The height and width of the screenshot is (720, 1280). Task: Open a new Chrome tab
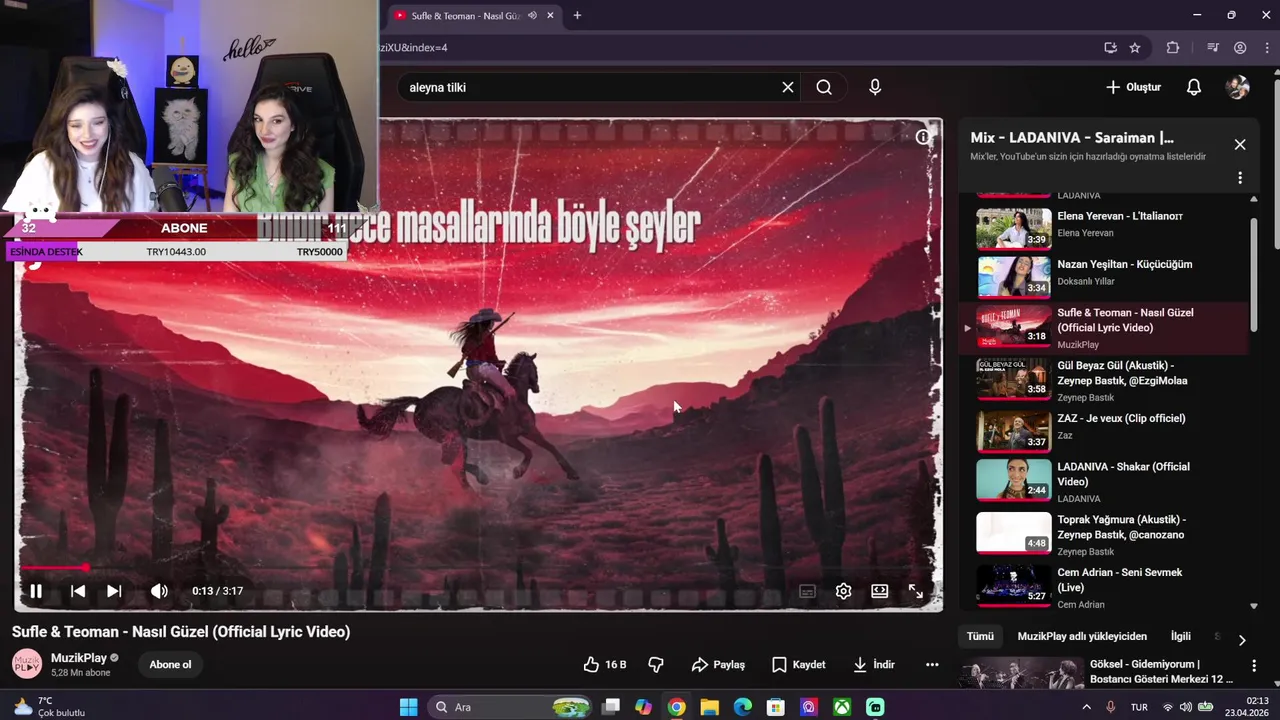coord(577,15)
